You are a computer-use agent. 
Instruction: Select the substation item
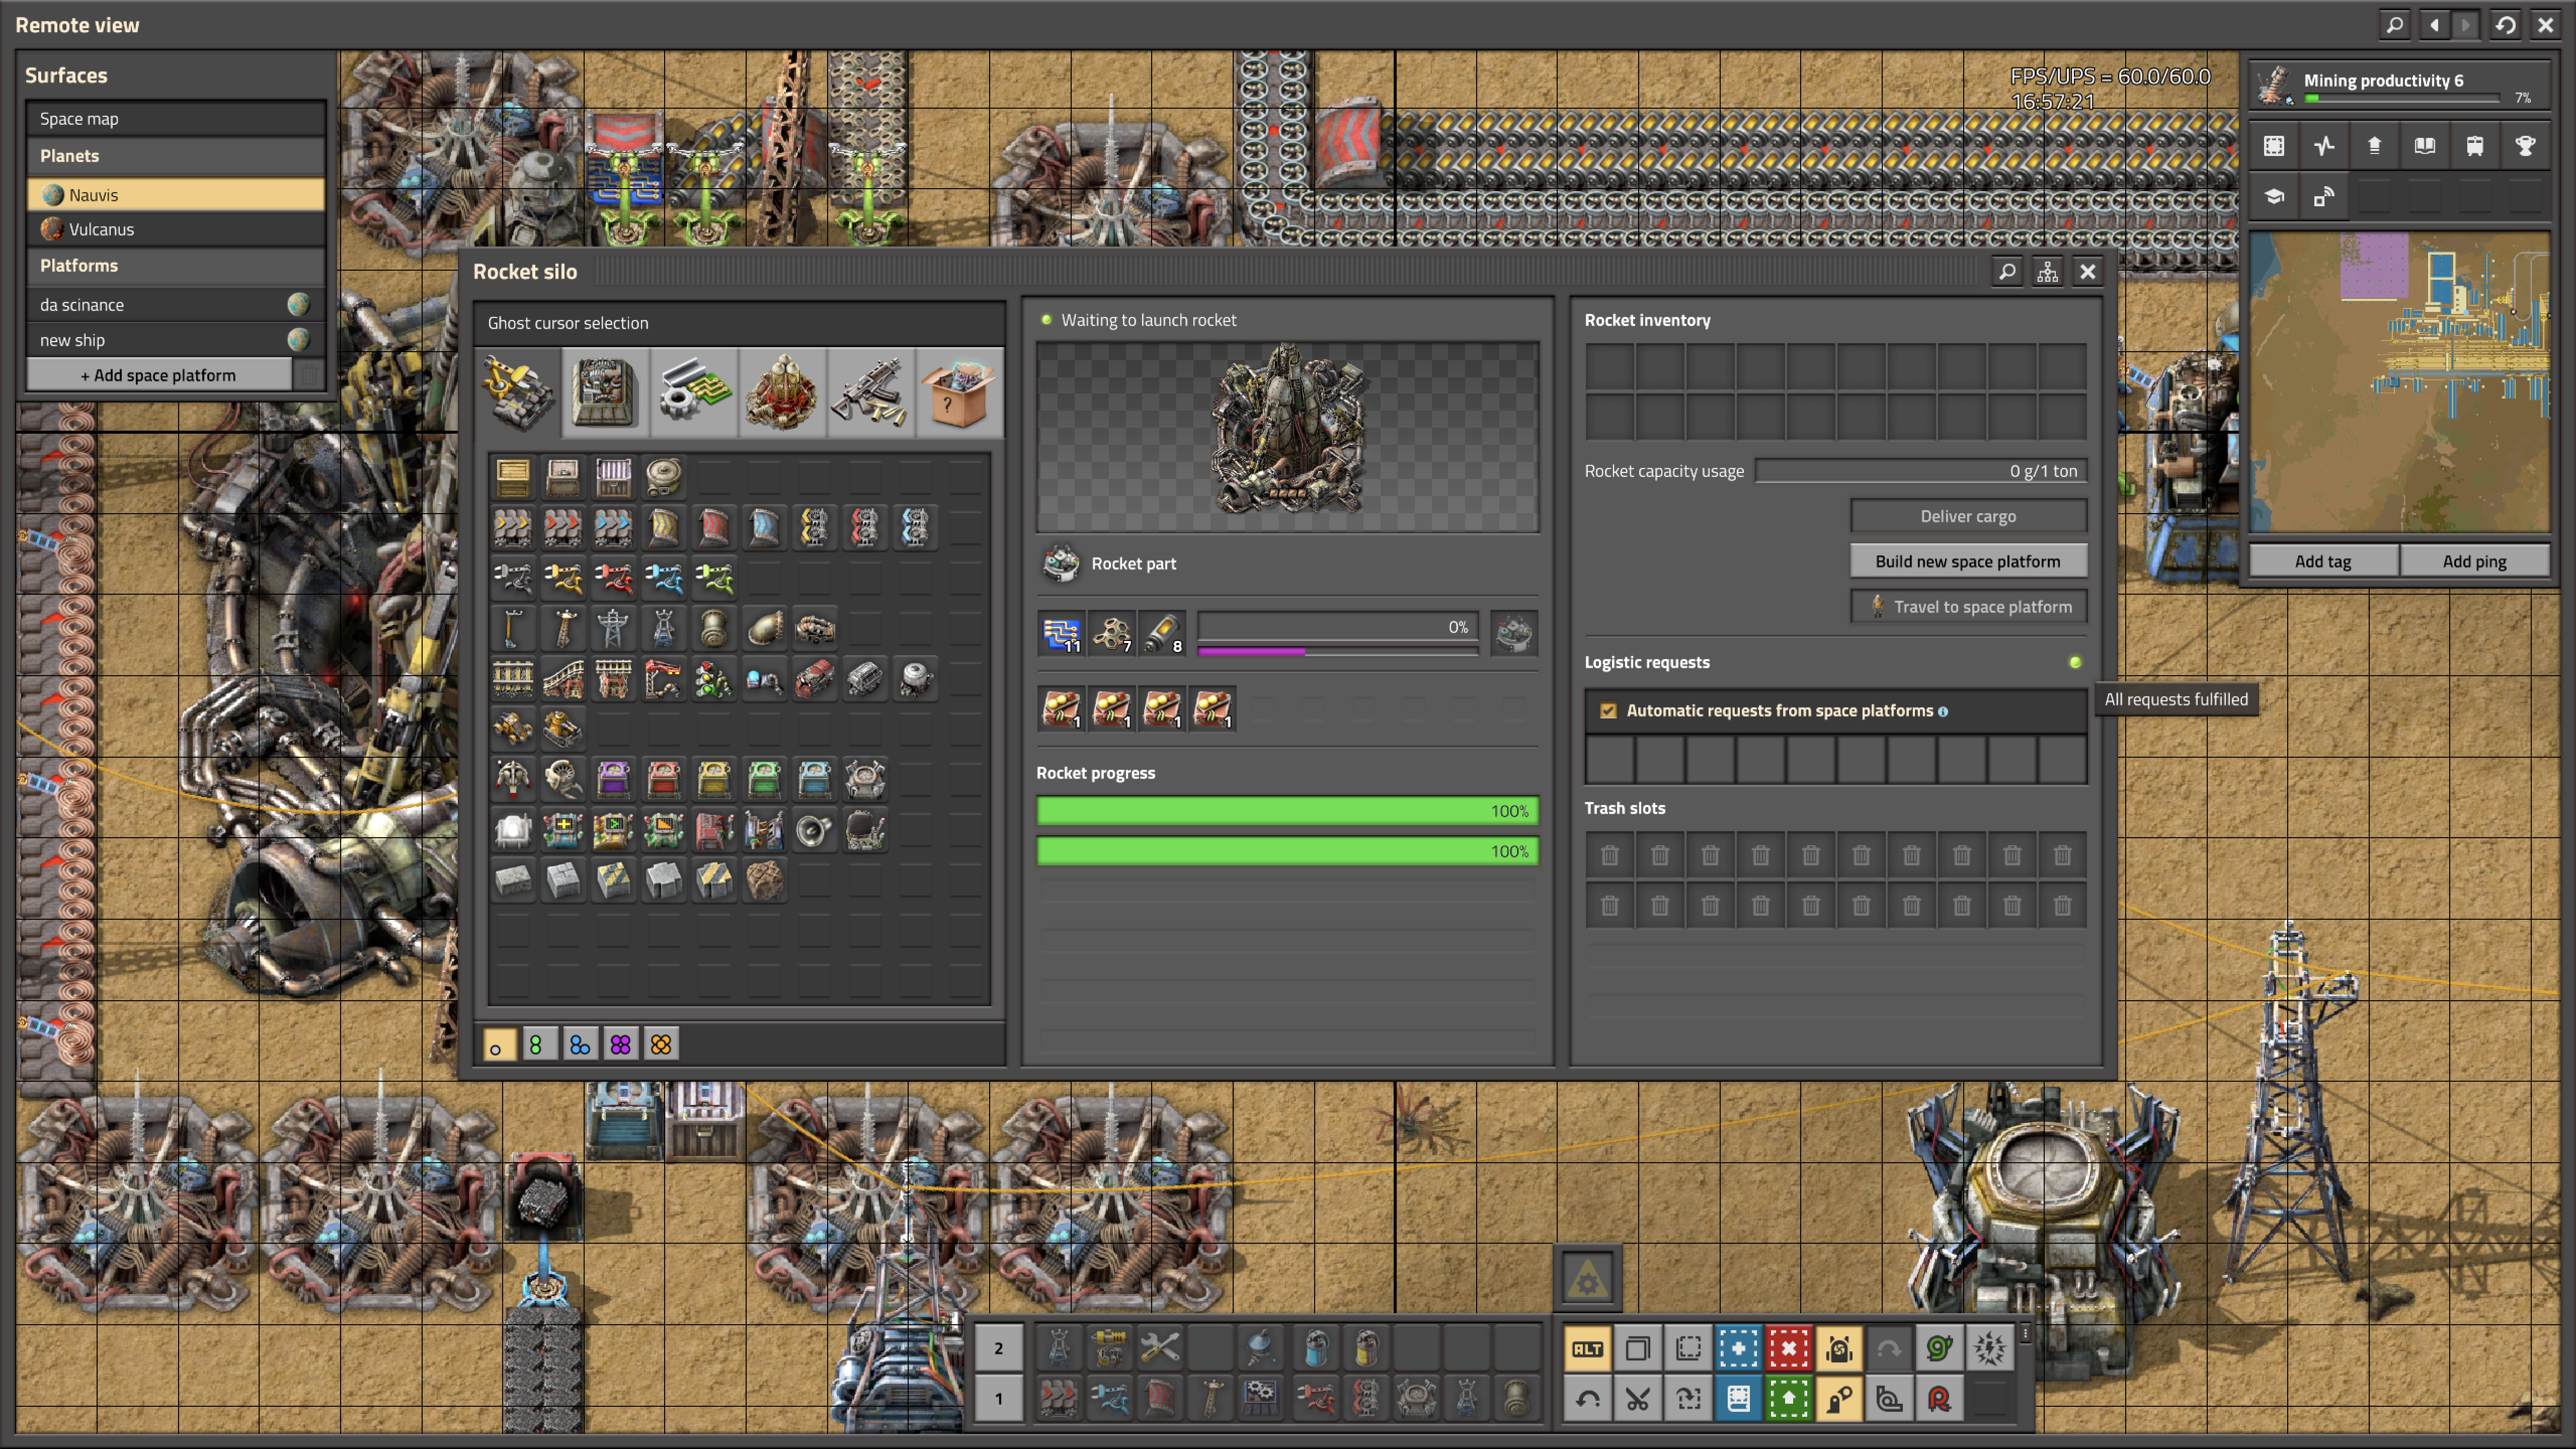[664, 628]
